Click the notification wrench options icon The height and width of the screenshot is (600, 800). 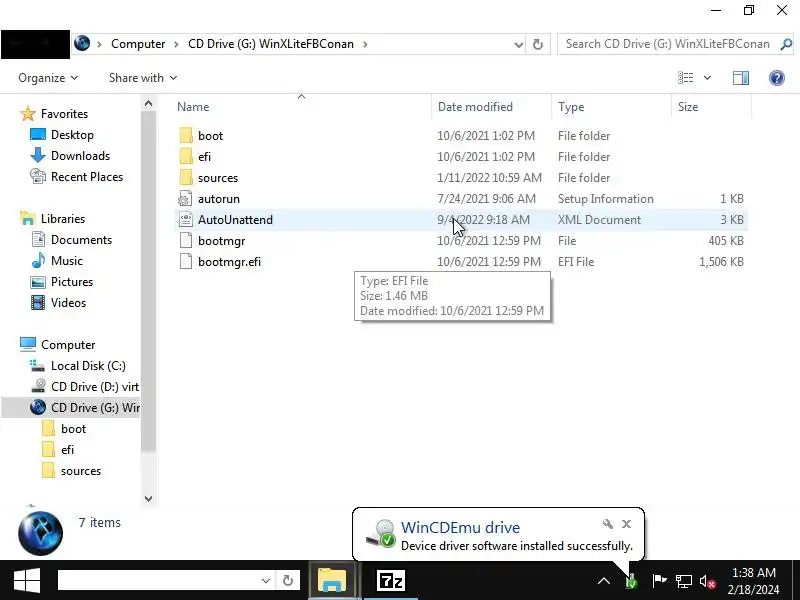click(x=608, y=524)
